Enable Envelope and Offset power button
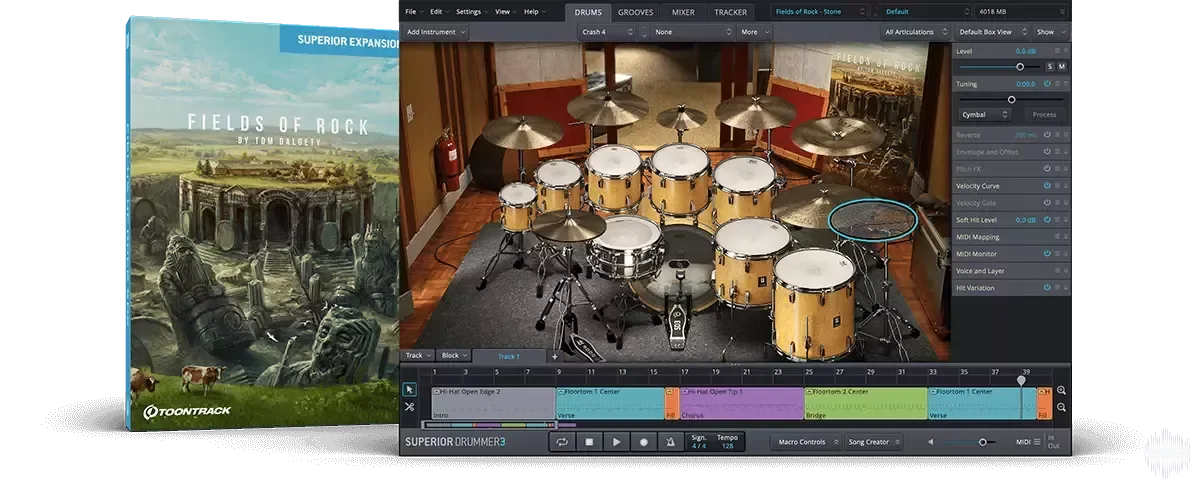Image resolution: width=1200 pixels, height=488 pixels. 1048,152
